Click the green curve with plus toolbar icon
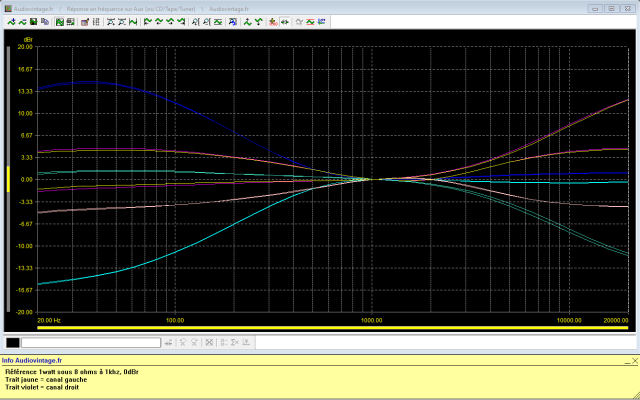640x400 pixels. 11,22
